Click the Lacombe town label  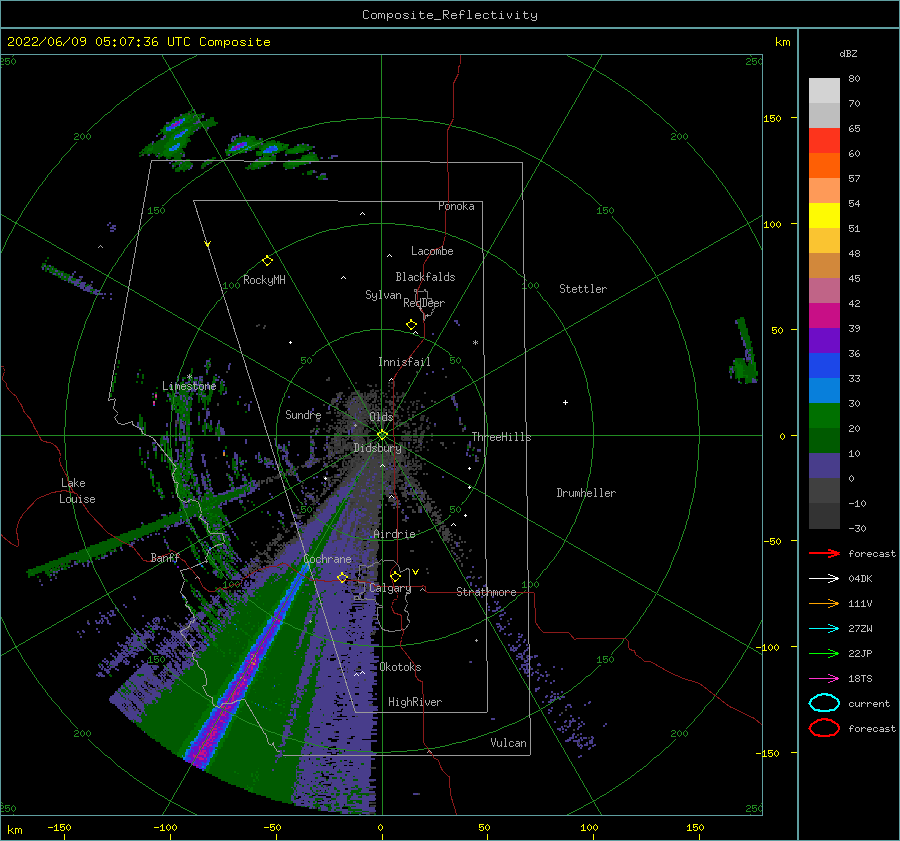432,251
